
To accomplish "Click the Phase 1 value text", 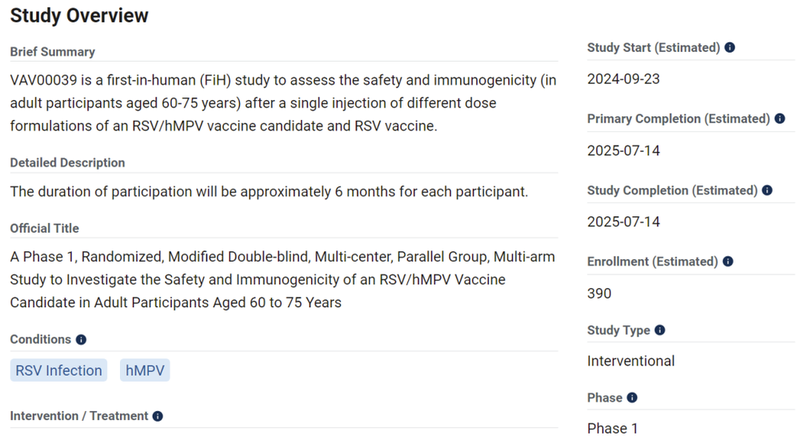I will pos(613,428).
